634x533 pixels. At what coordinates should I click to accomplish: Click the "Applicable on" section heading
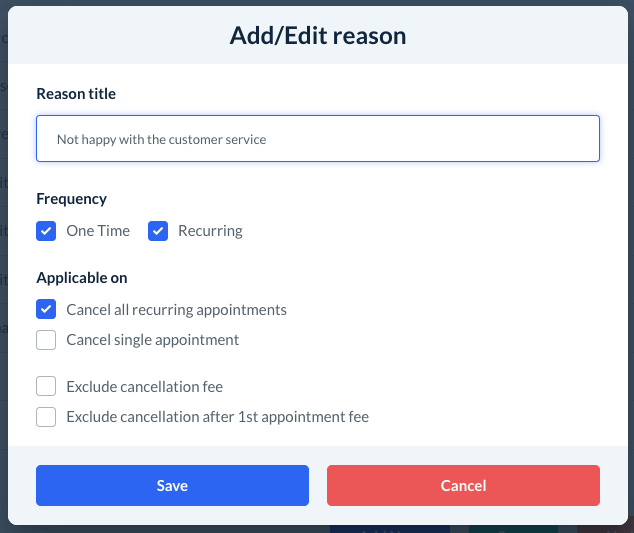(82, 278)
